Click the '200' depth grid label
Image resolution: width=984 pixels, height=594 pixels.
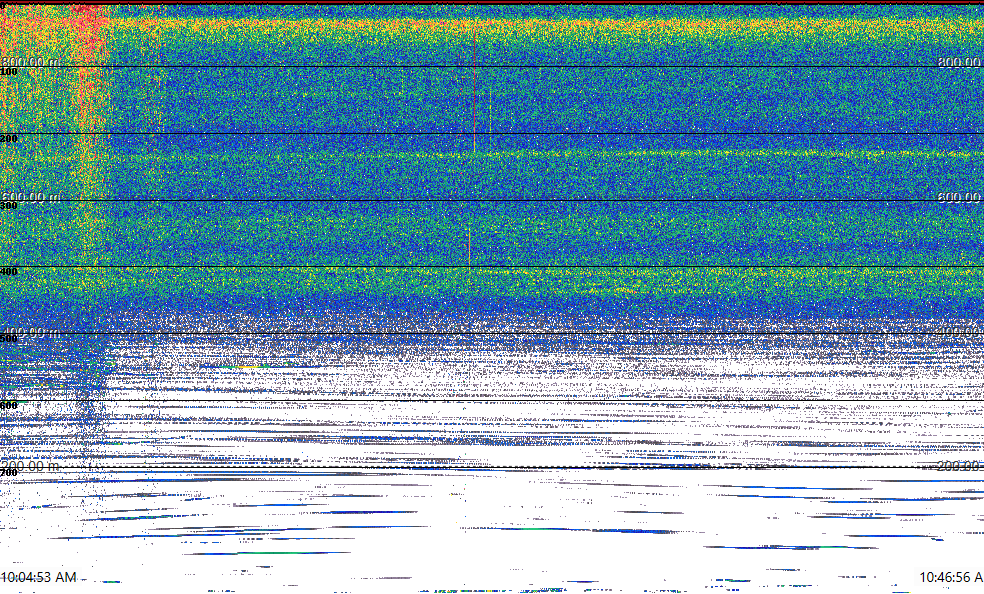coord(9,139)
